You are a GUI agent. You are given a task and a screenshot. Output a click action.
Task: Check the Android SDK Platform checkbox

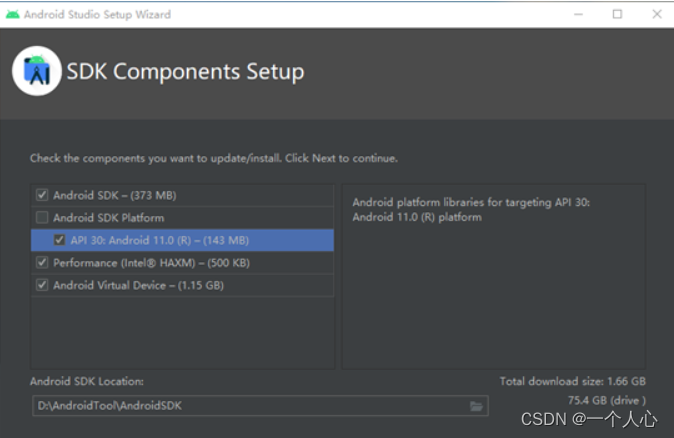click(x=42, y=217)
